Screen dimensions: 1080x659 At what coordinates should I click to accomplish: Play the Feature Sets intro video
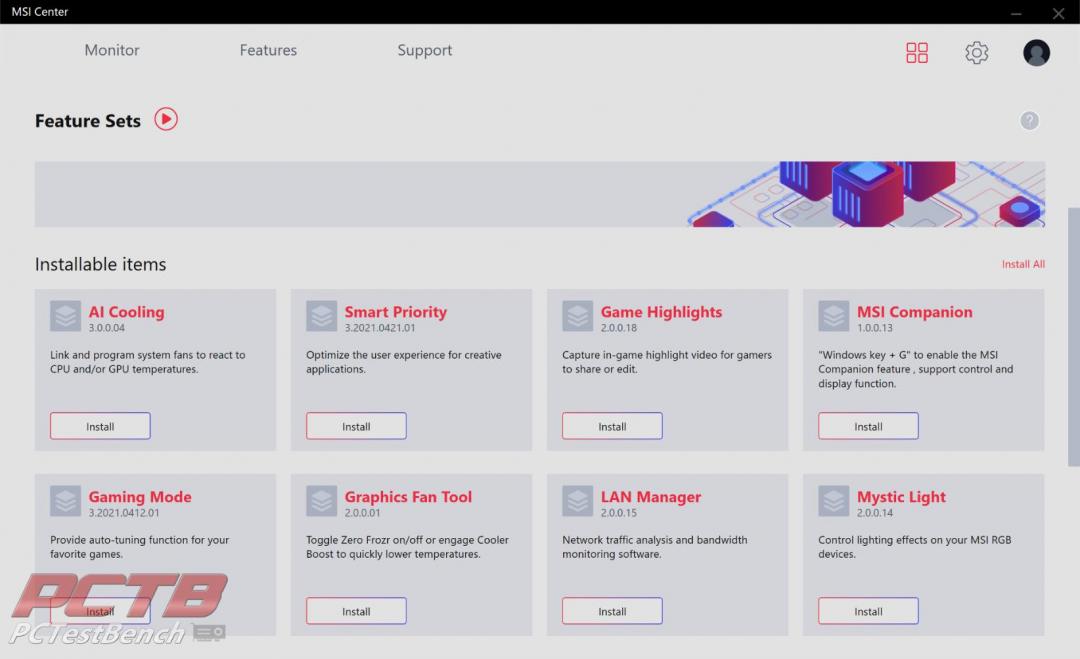click(166, 119)
